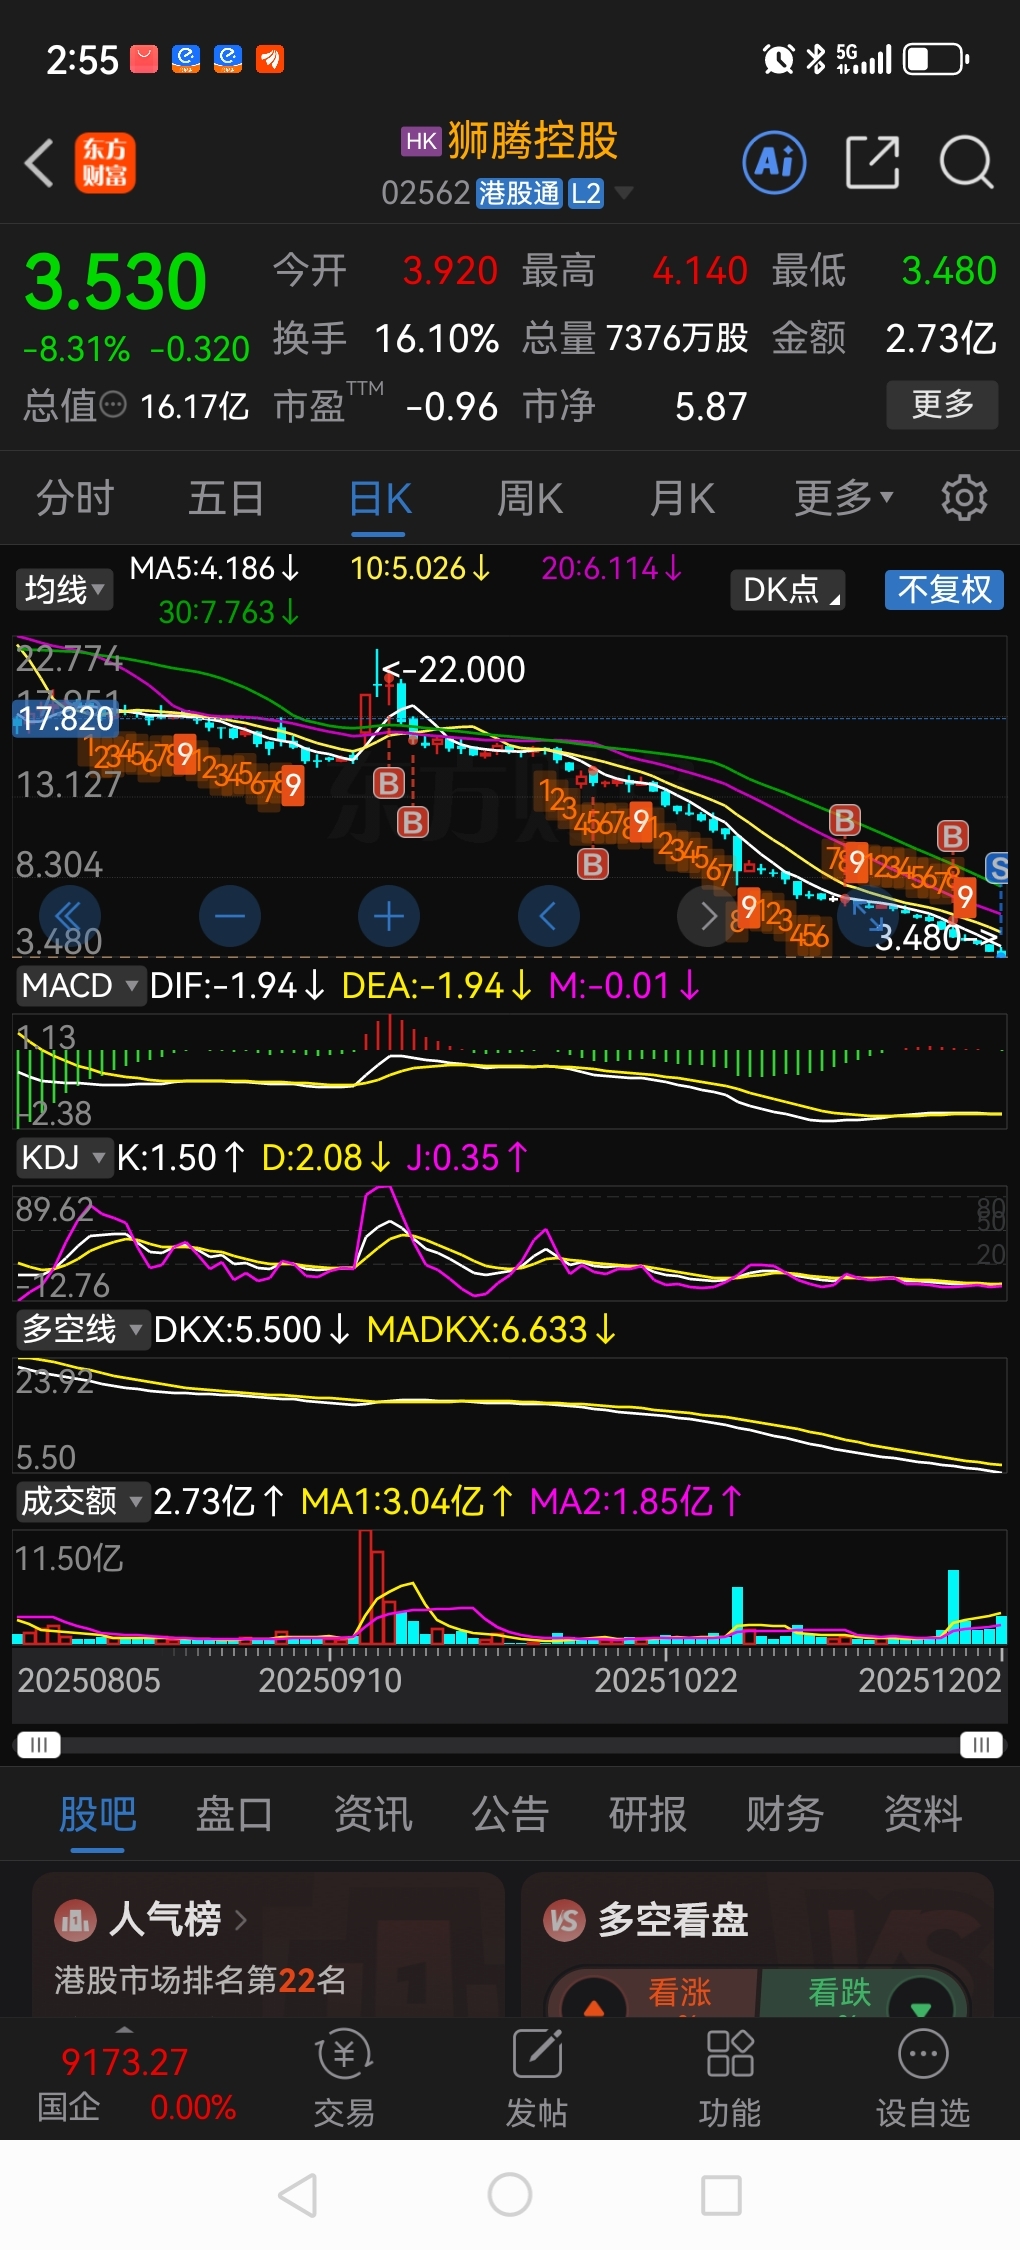This screenshot has height=2250, width=1020.
Task: Tap the right range slider handle
Action: pos(981,1745)
